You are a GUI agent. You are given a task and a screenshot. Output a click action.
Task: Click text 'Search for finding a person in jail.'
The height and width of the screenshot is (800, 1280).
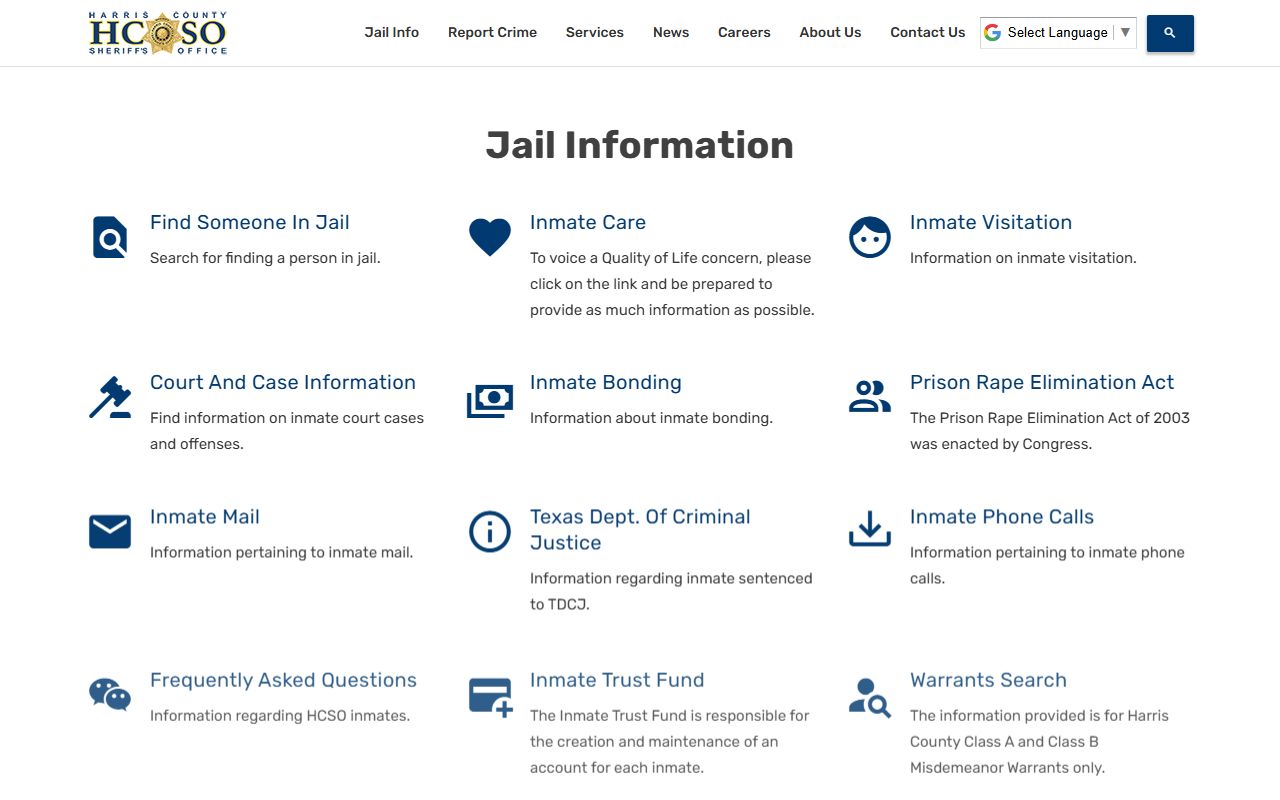point(265,258)
